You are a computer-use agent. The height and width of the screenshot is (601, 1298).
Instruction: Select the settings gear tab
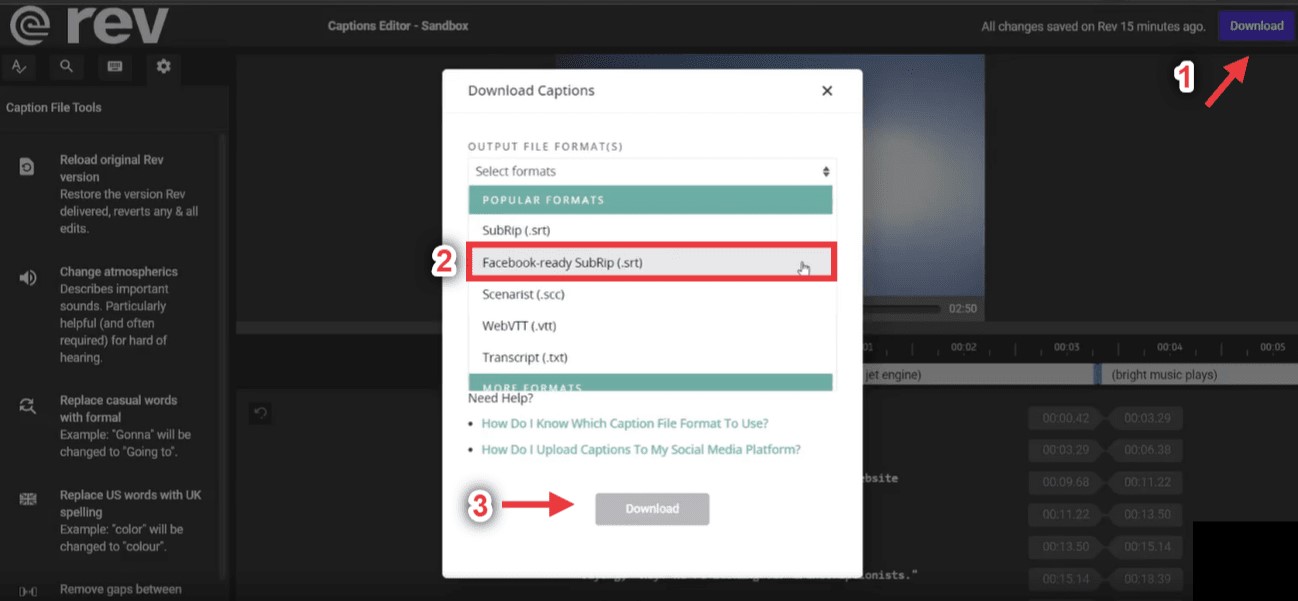pyautogui.click(x=164, y=67)
